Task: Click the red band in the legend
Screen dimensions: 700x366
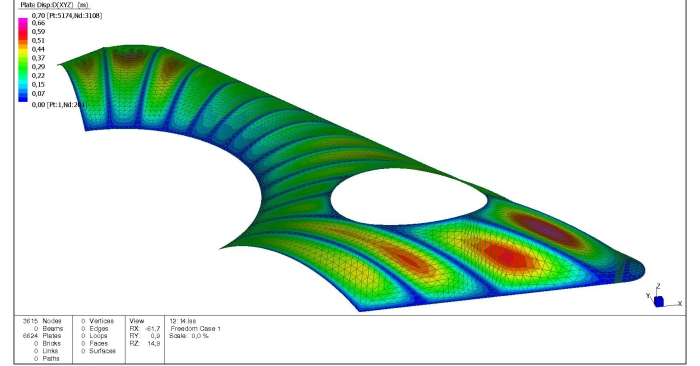Action: click(23, 34)
